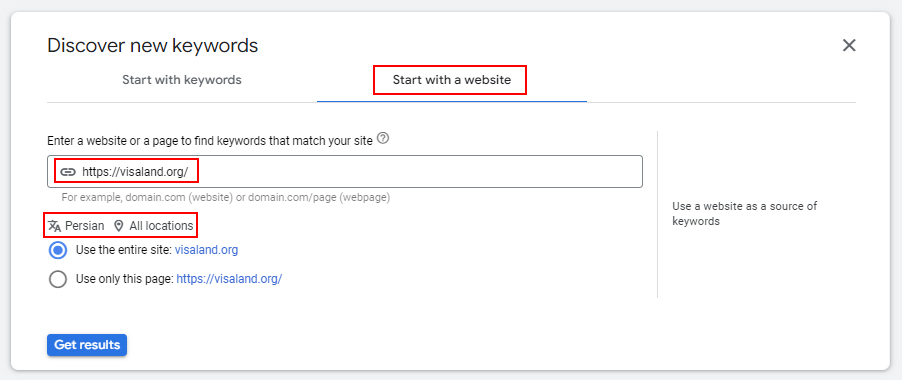
Task: Select Use the entire site radio button
Action: 58,251
